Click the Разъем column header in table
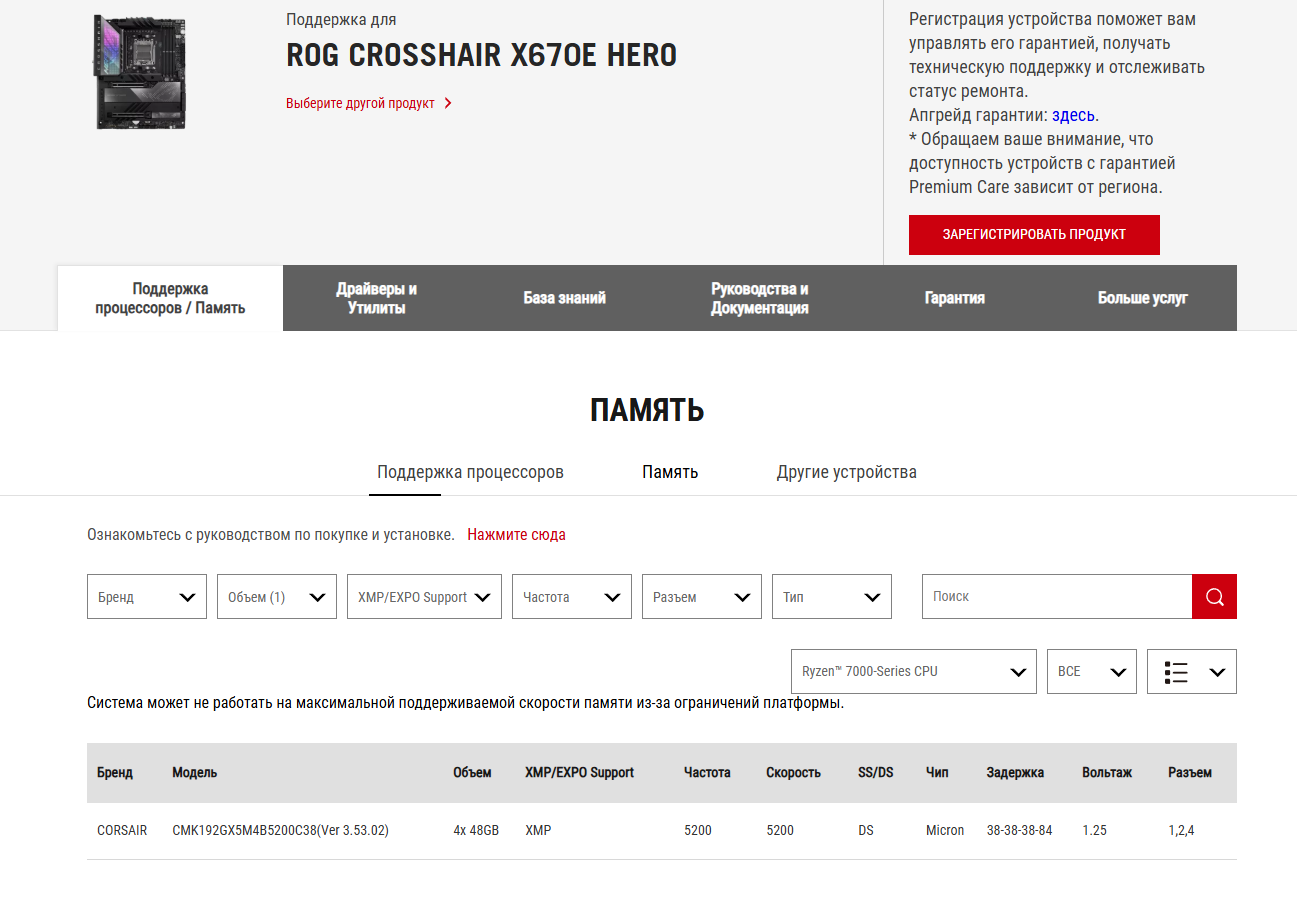Image resolution: width=1297 pixels, height=913 pixels. pos(1190,773)
